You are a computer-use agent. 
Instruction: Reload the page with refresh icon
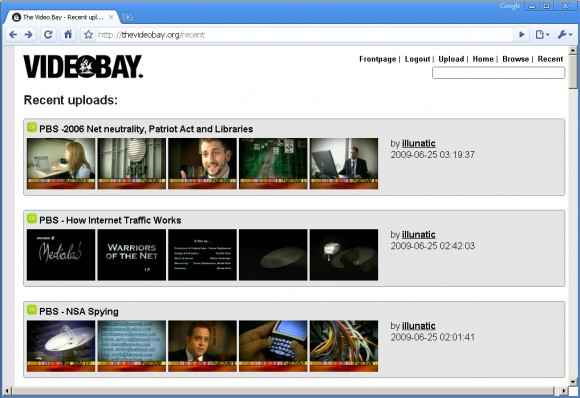[x=48, y=35]
